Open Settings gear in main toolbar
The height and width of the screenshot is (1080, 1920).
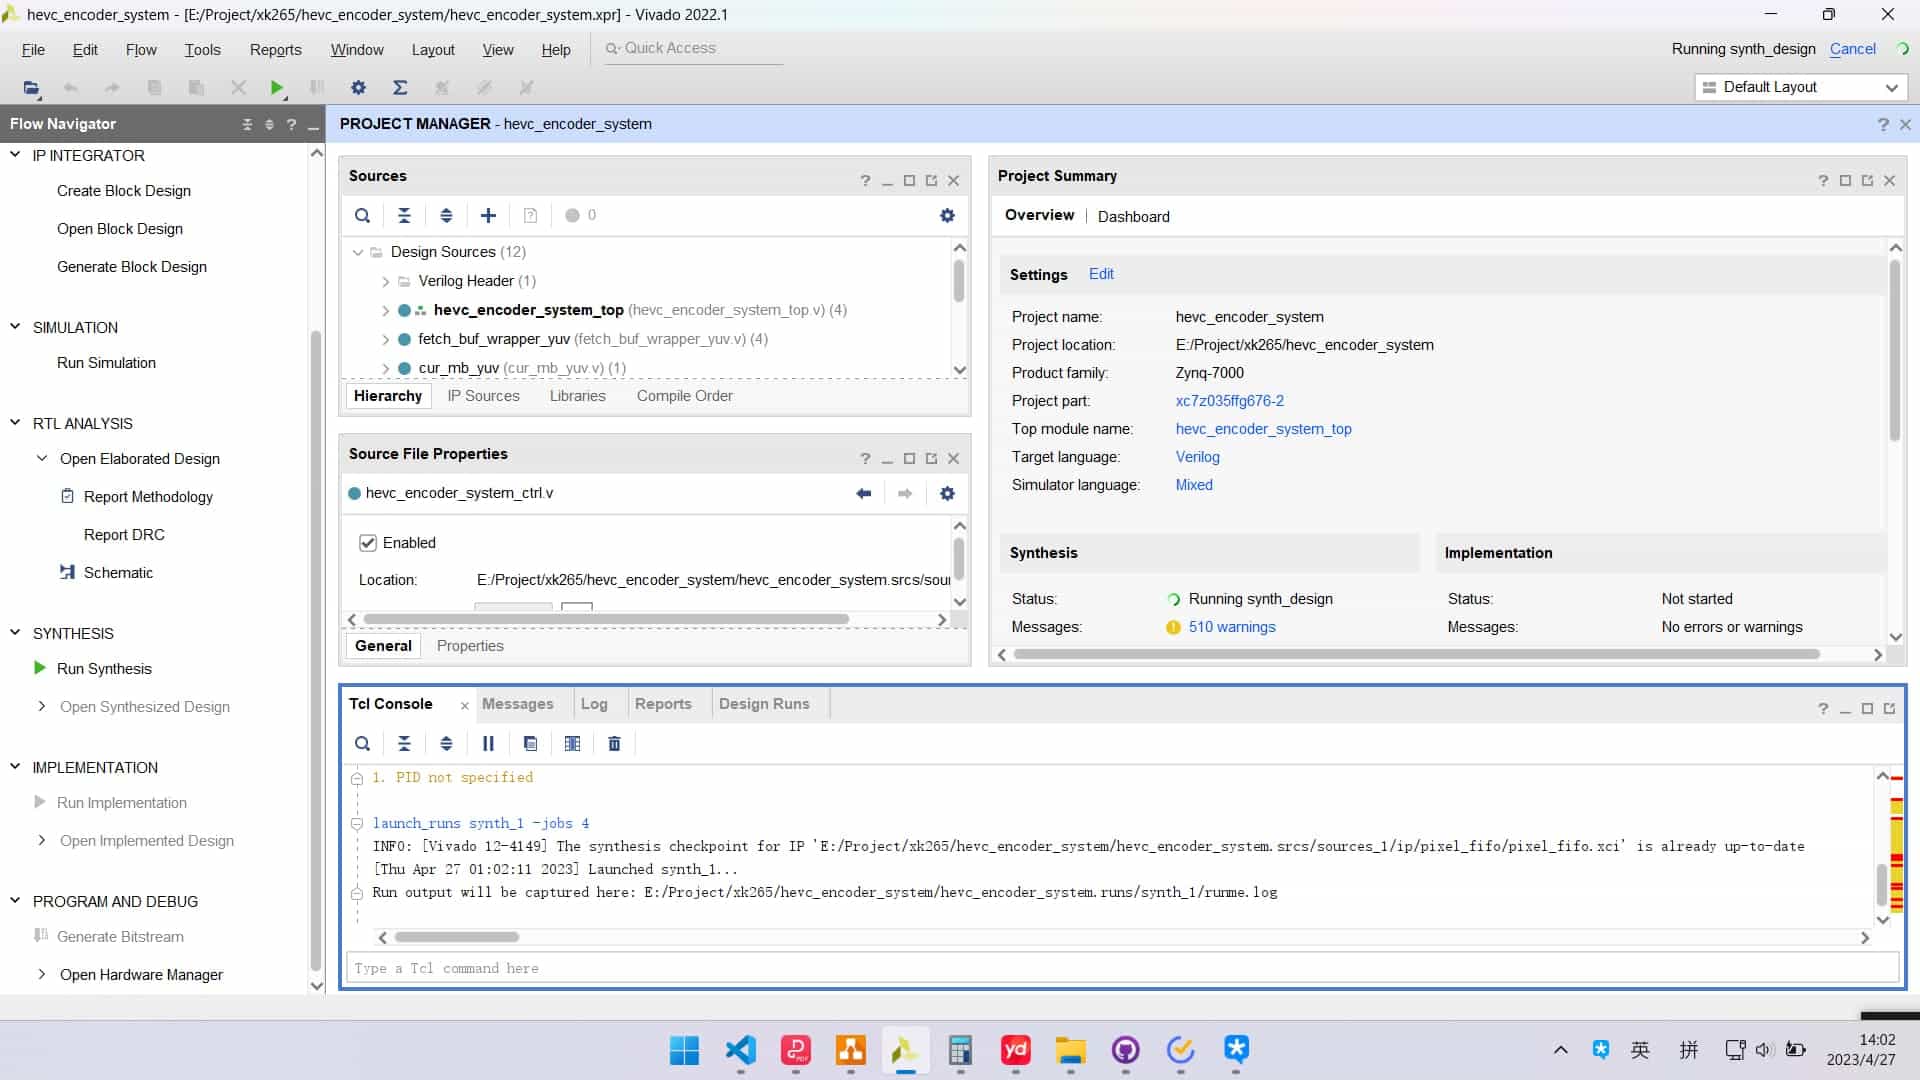click(358, 88)
